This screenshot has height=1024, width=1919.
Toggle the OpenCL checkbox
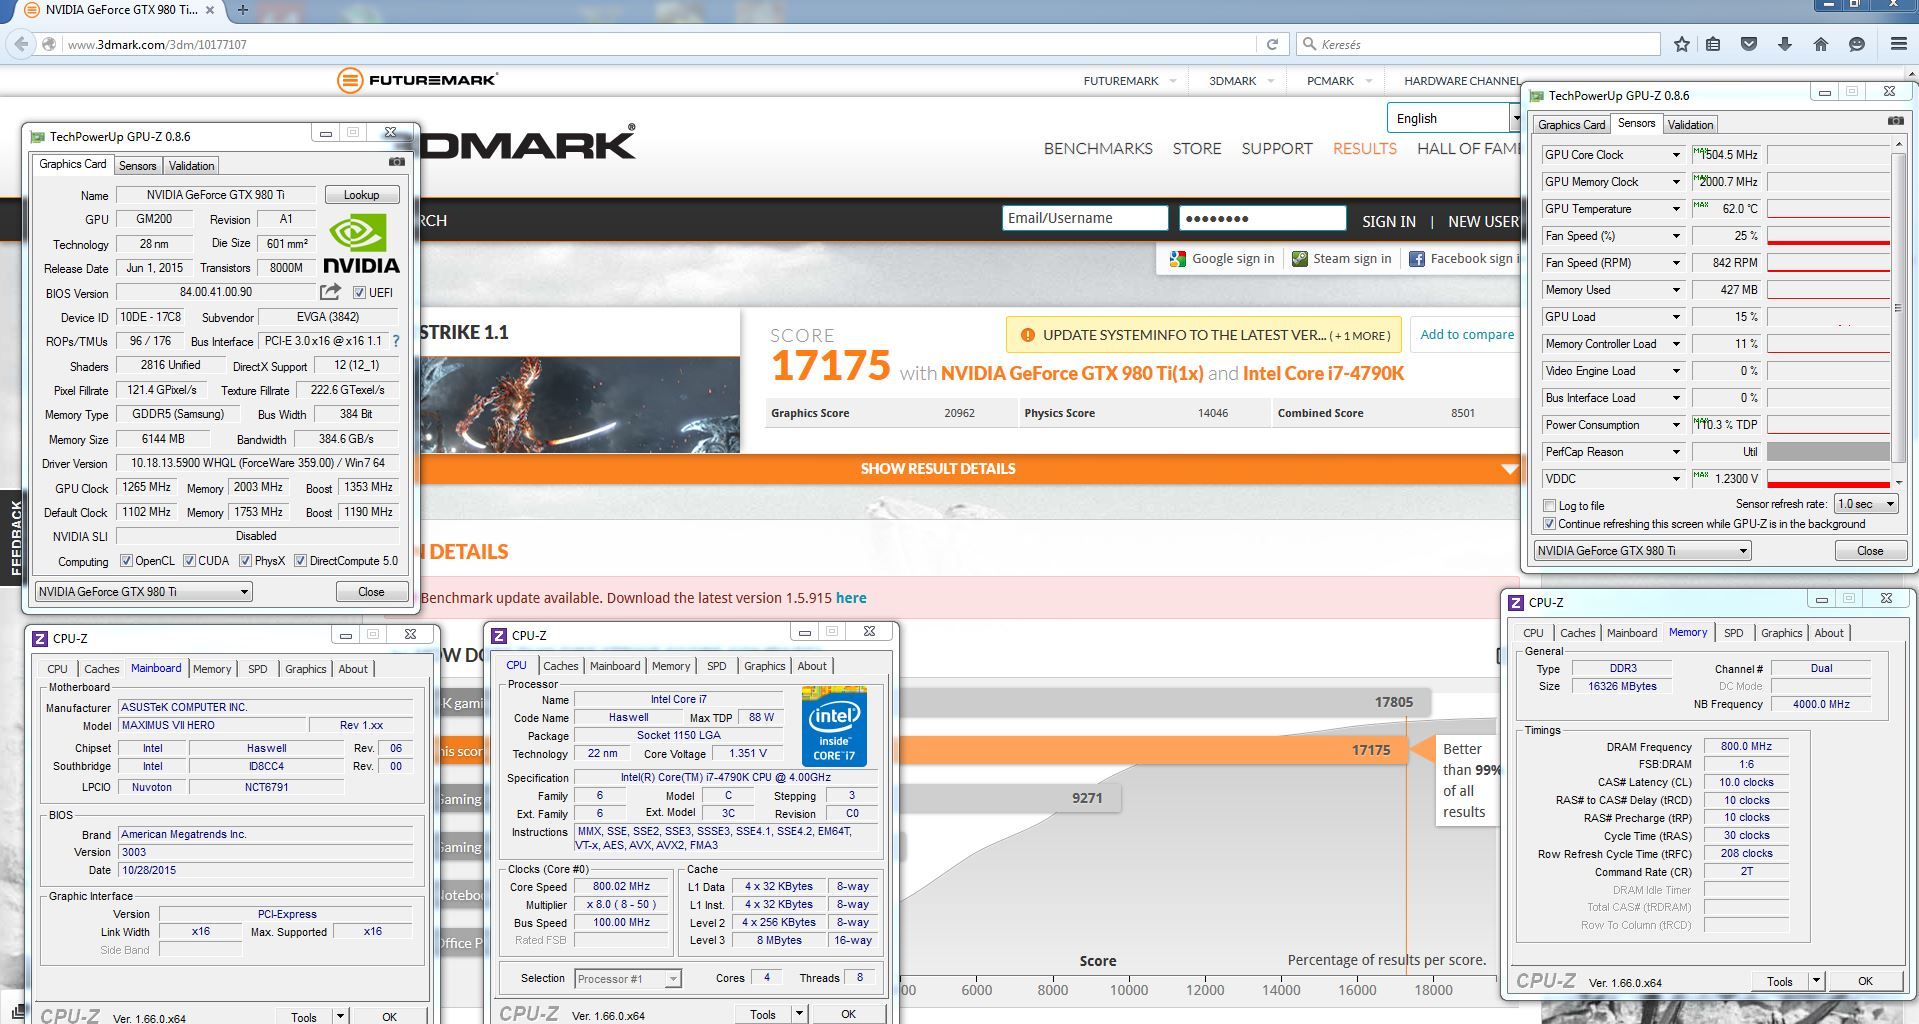click(126, 561)
